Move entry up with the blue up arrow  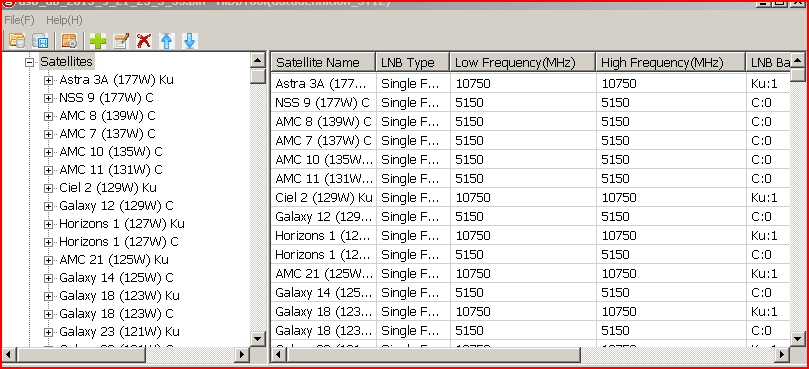(x=166, y=41)
